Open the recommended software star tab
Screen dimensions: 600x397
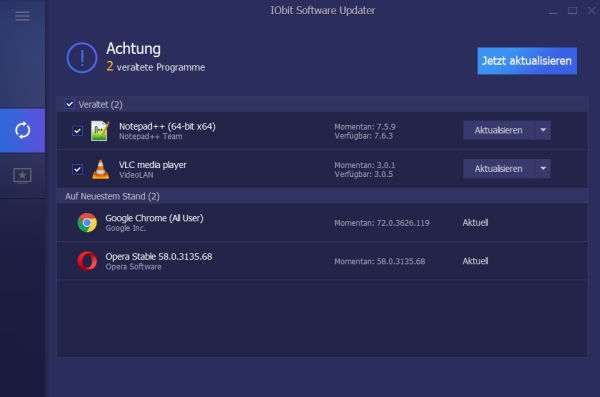22,175
